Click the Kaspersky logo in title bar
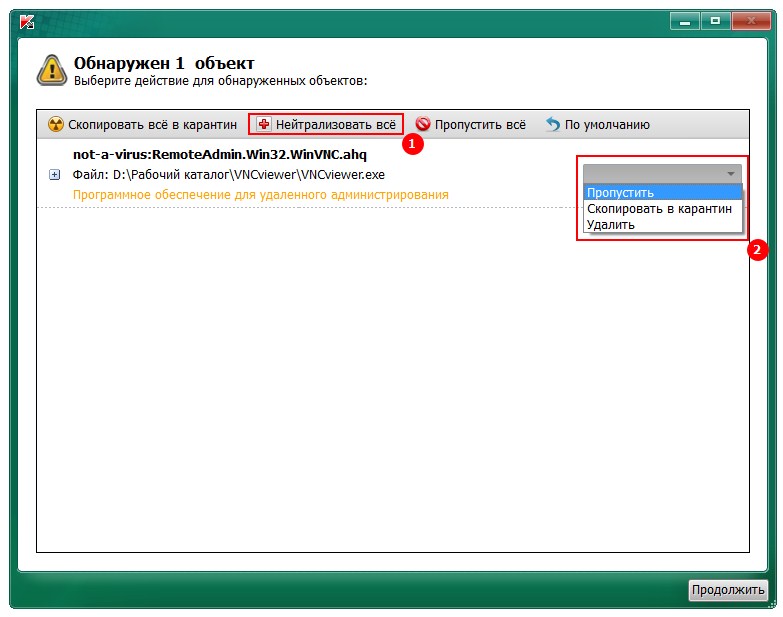Image resolution: width=783 pixels, height=617 pixels. pos(26,22)
